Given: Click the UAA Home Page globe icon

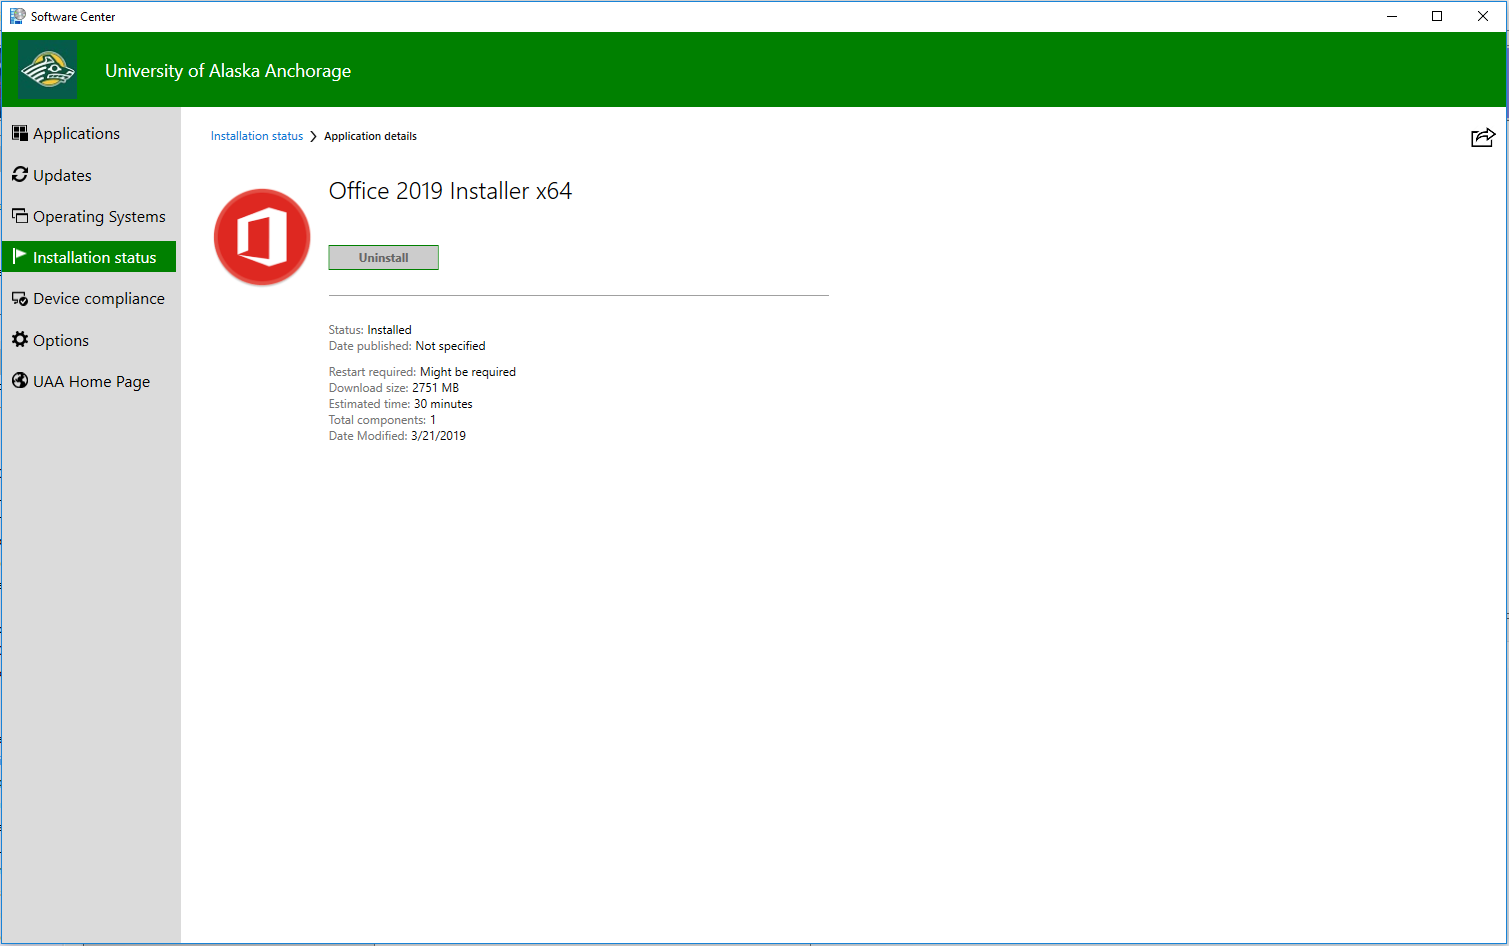Looking at the screenshot, I should (20, 381).
